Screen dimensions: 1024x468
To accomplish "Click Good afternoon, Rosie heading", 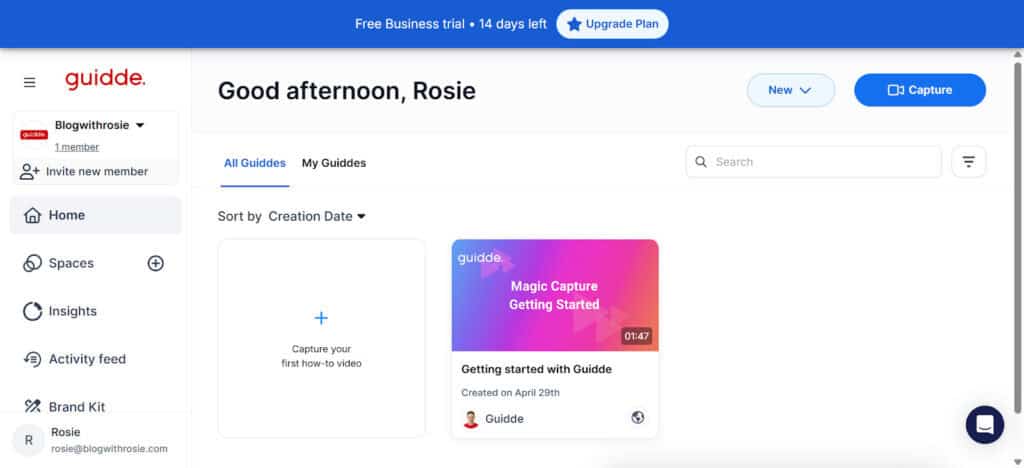I will tap(347, 91).
